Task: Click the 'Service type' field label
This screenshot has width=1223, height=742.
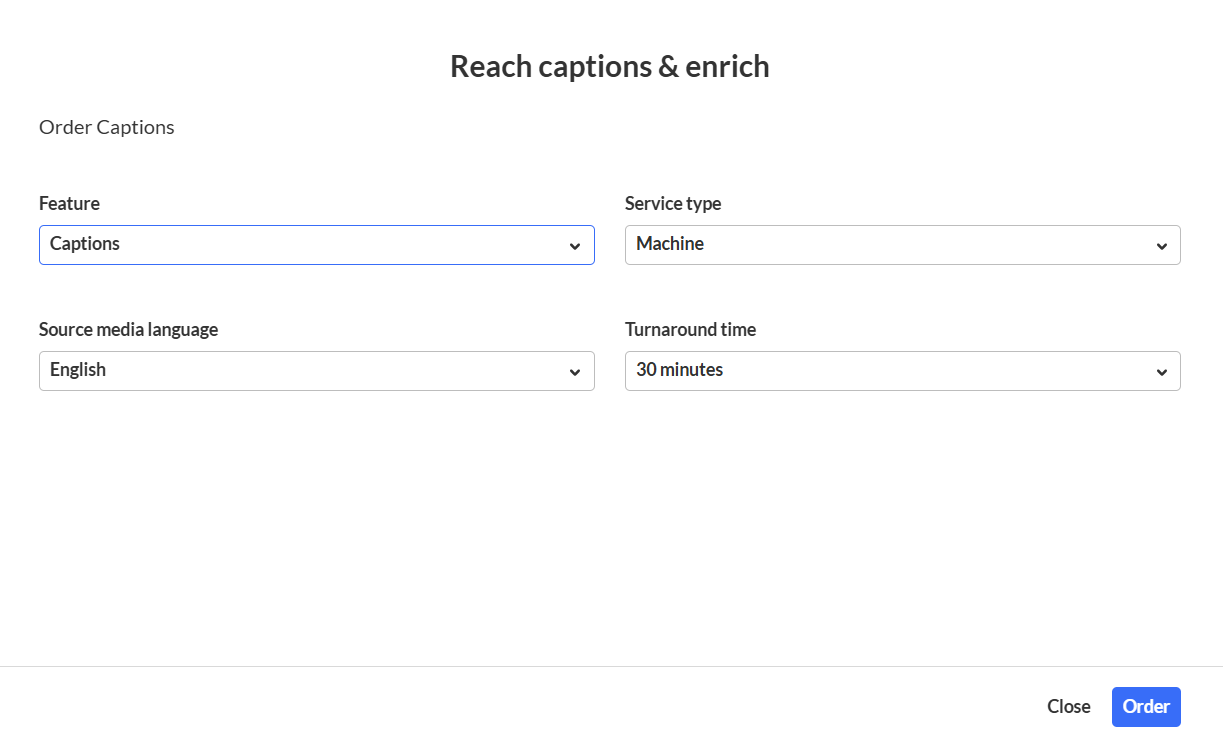Action: coord(673,204)
